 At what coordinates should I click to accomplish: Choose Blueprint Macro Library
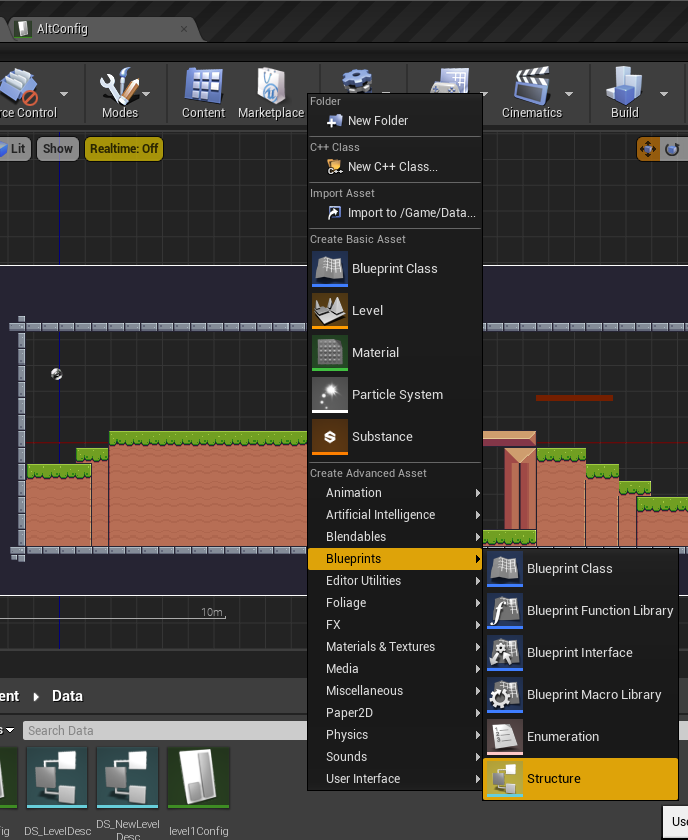point(581,695)
